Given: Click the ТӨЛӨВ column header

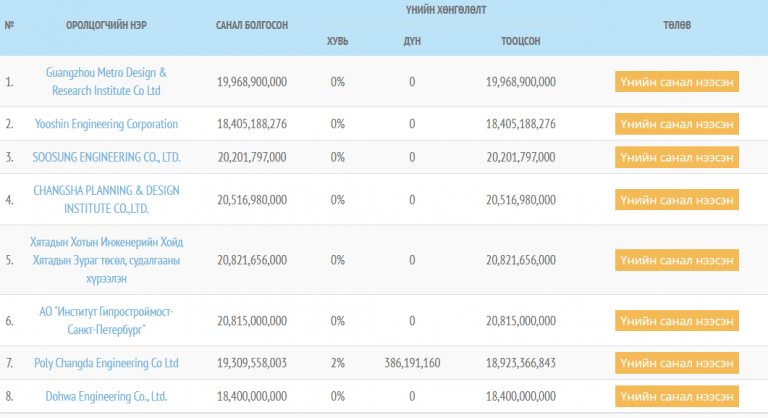Looking at the screenshot, I should coord(676,24).
